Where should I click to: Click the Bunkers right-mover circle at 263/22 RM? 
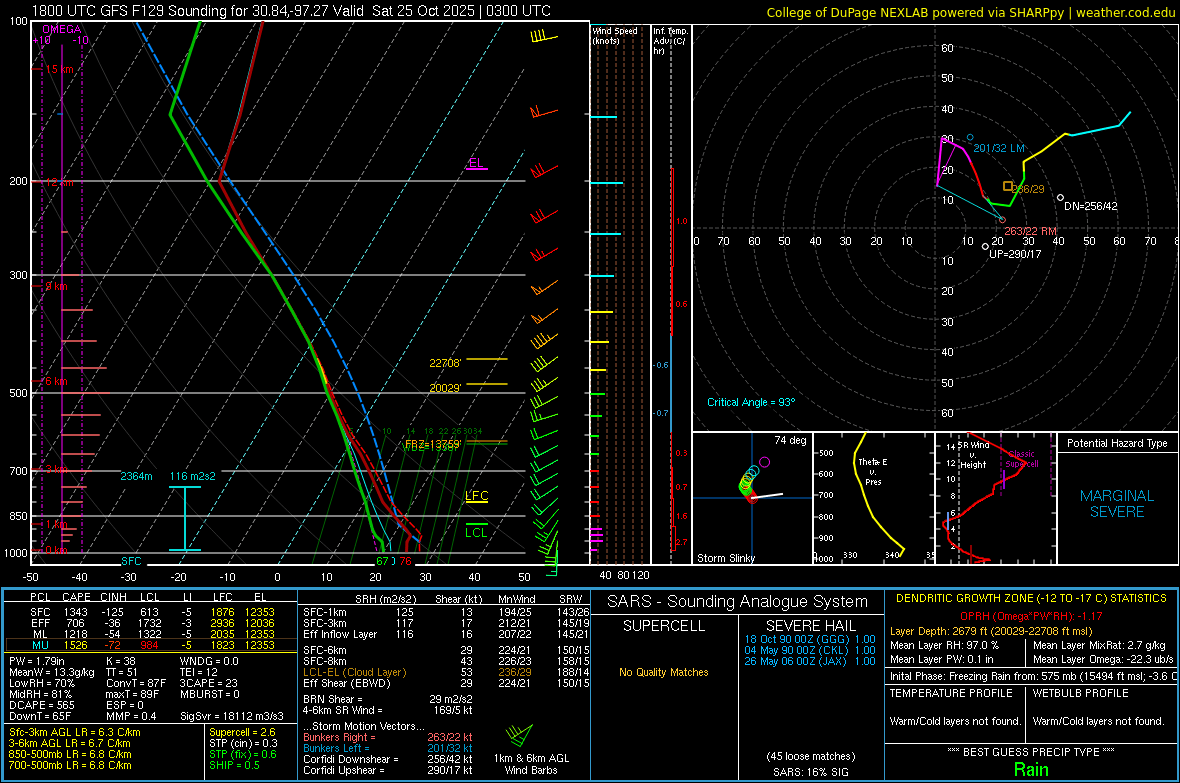pos(1002,220)
